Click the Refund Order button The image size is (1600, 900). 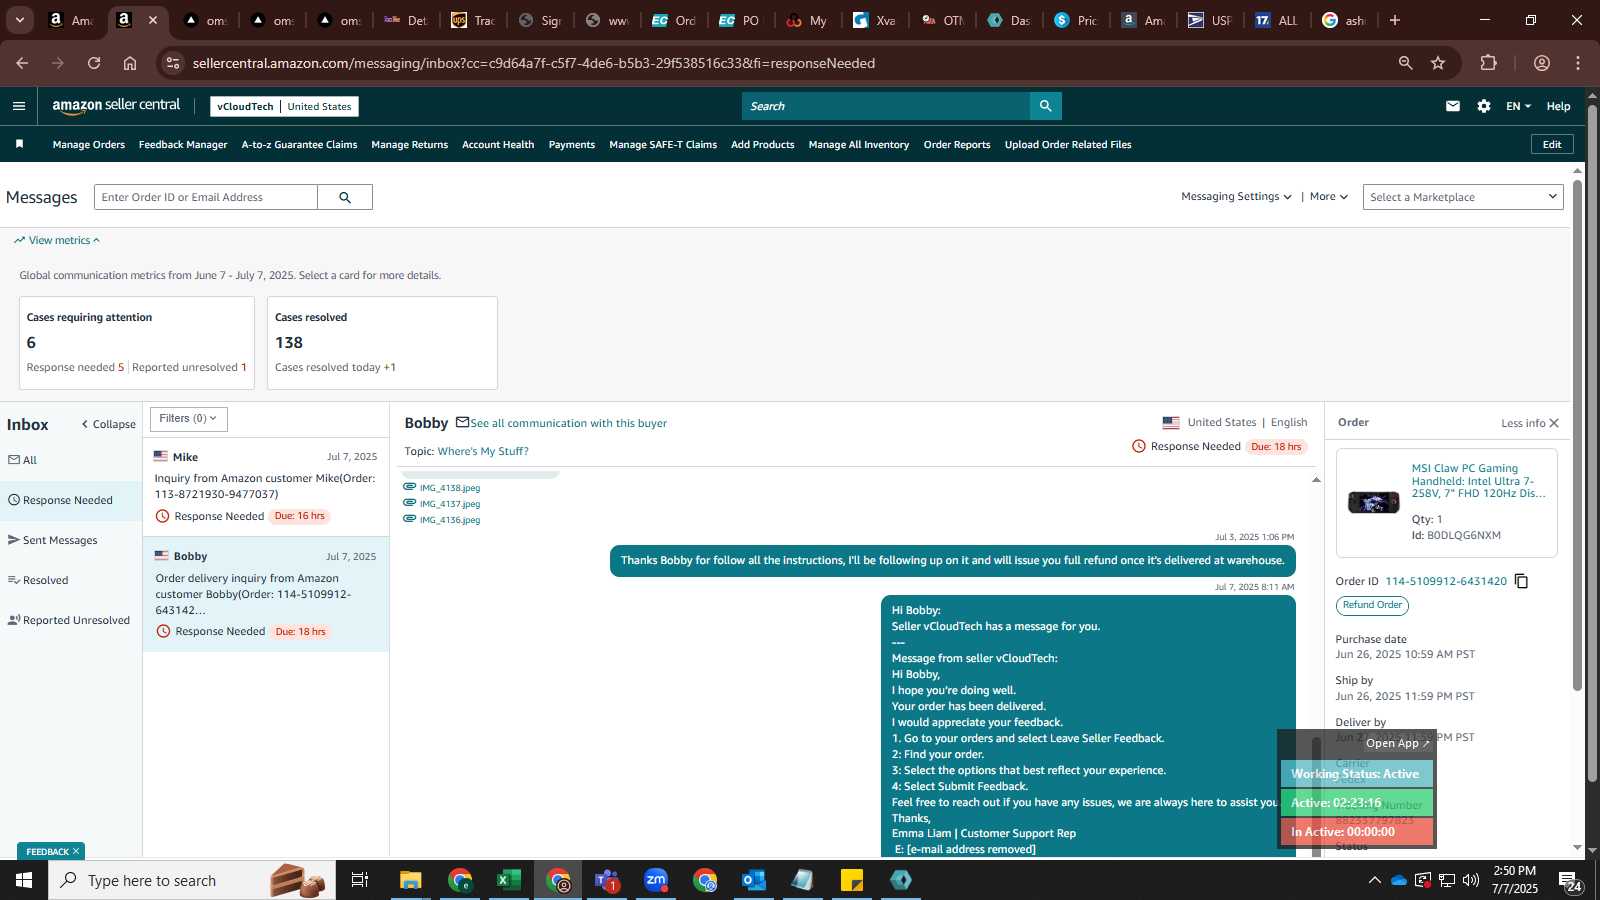(1372, 605)
